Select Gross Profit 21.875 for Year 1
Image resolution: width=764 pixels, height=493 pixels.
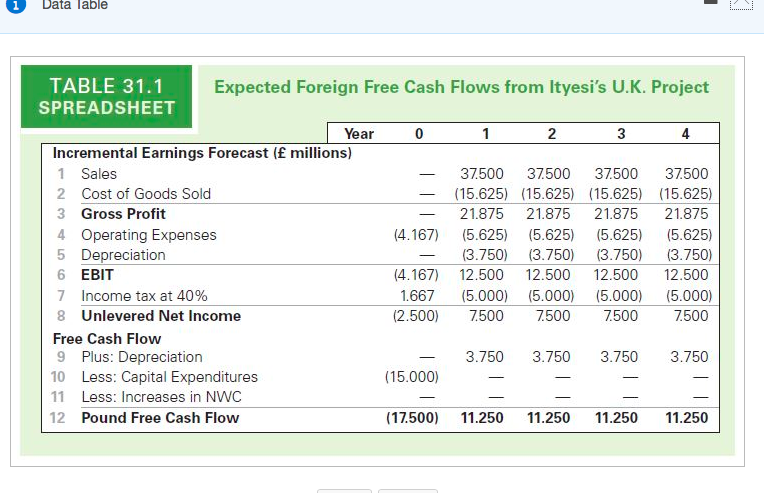tap(481, 214)
